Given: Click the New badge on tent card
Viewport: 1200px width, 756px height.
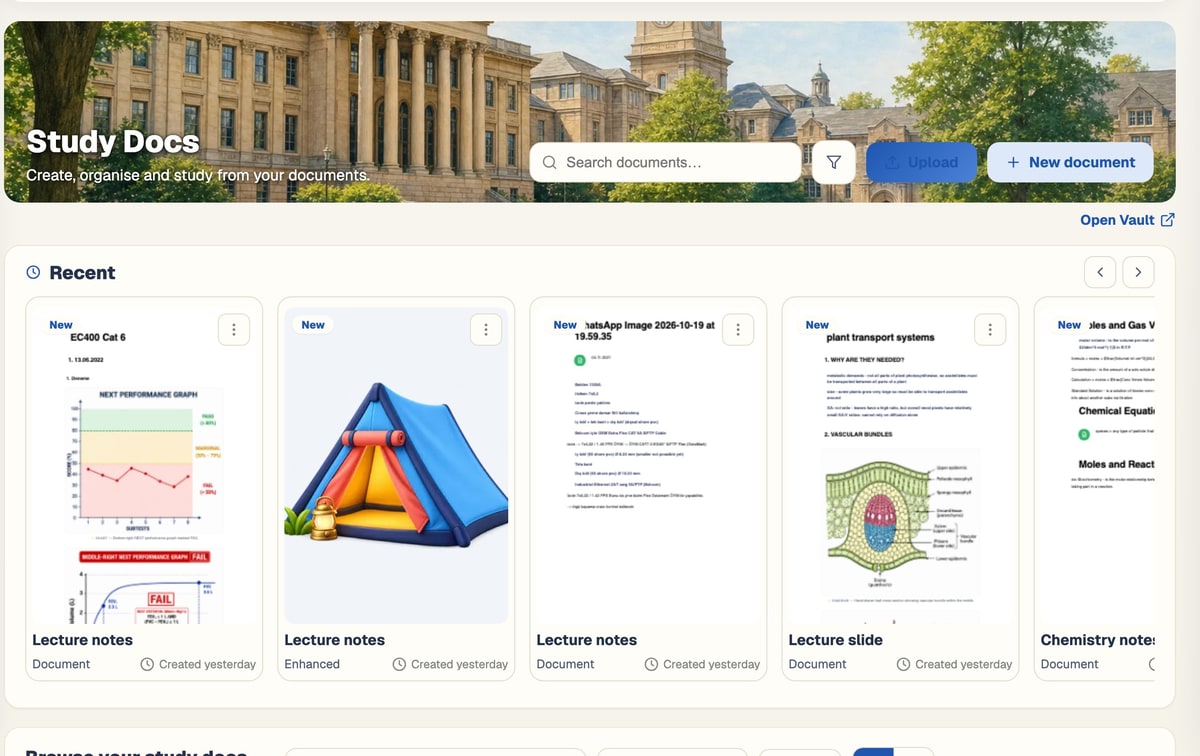Looking at the screenshot, I should tap(313, 325).
